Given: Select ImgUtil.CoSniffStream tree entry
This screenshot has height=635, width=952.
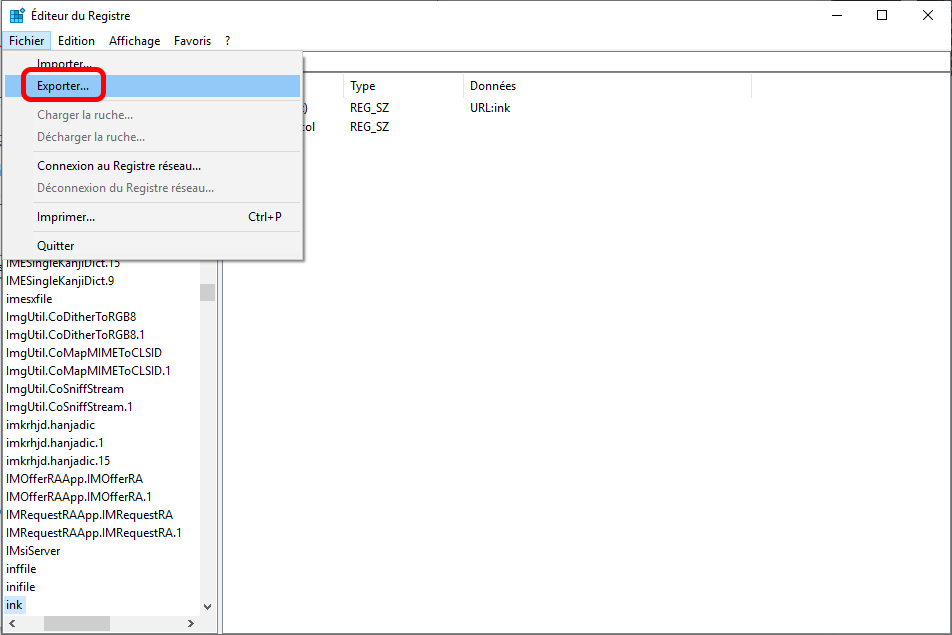Looking at the screenshot, I should (x=65, y=389).
